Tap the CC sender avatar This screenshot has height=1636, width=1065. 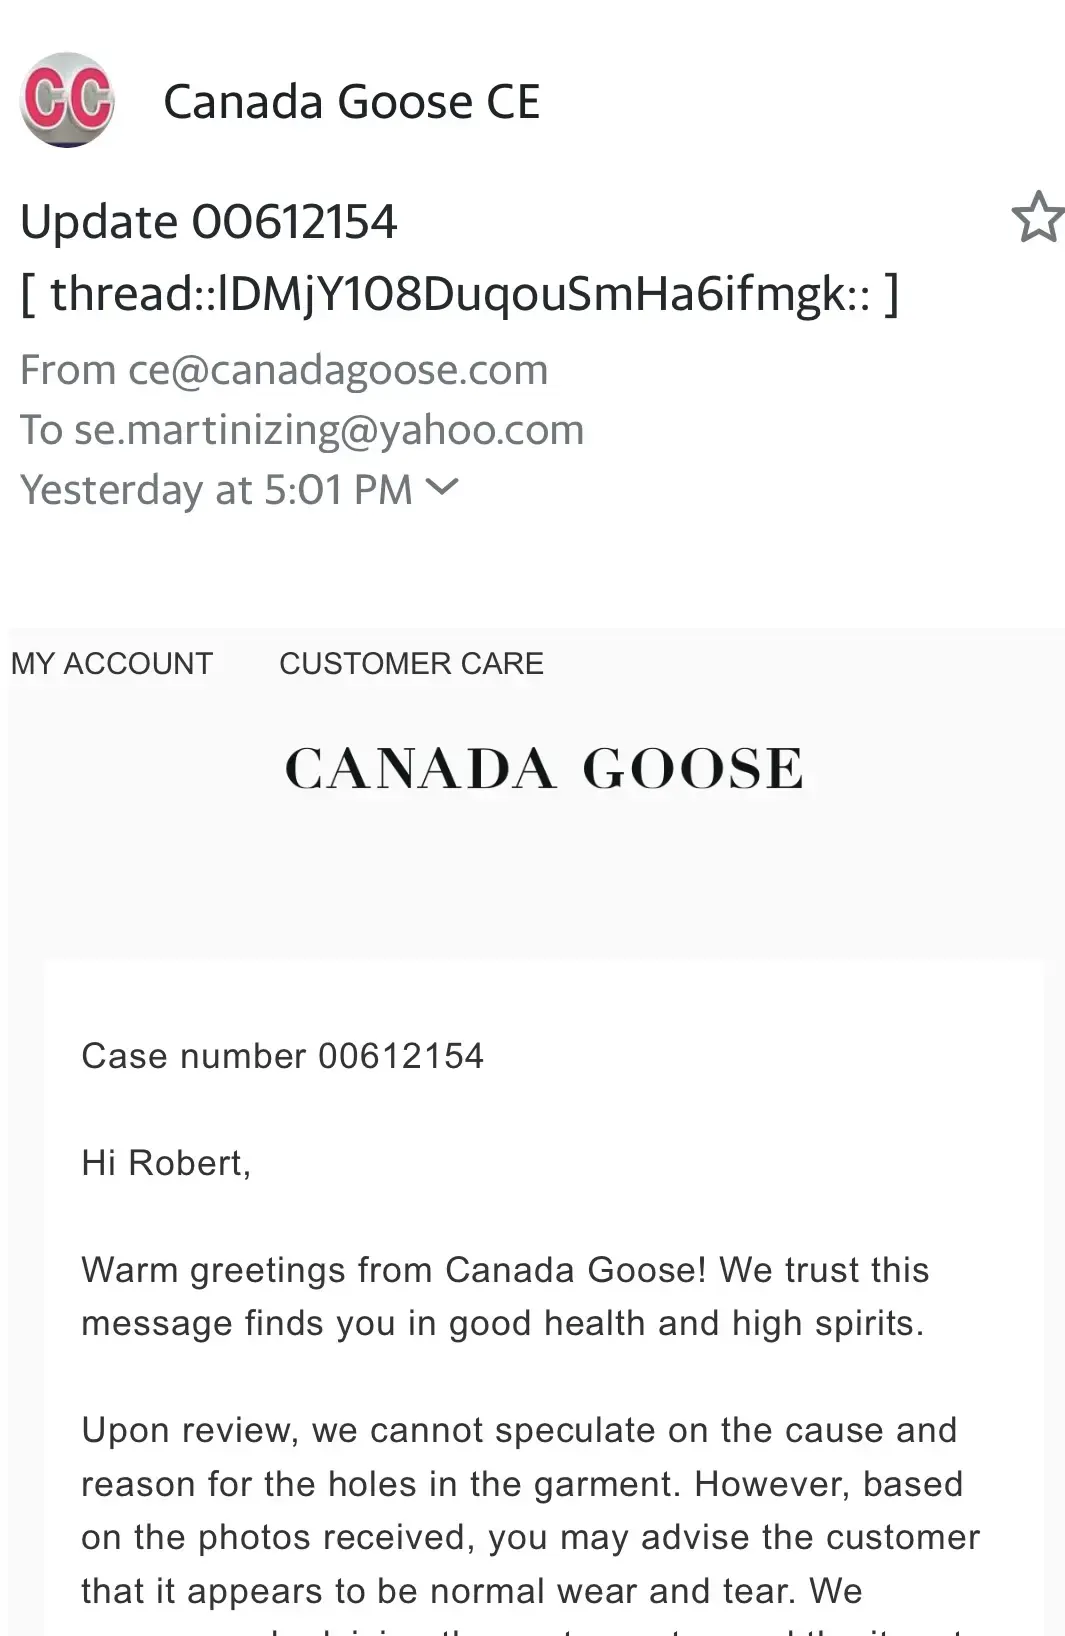pyautogui.click(x=67, y=100)
